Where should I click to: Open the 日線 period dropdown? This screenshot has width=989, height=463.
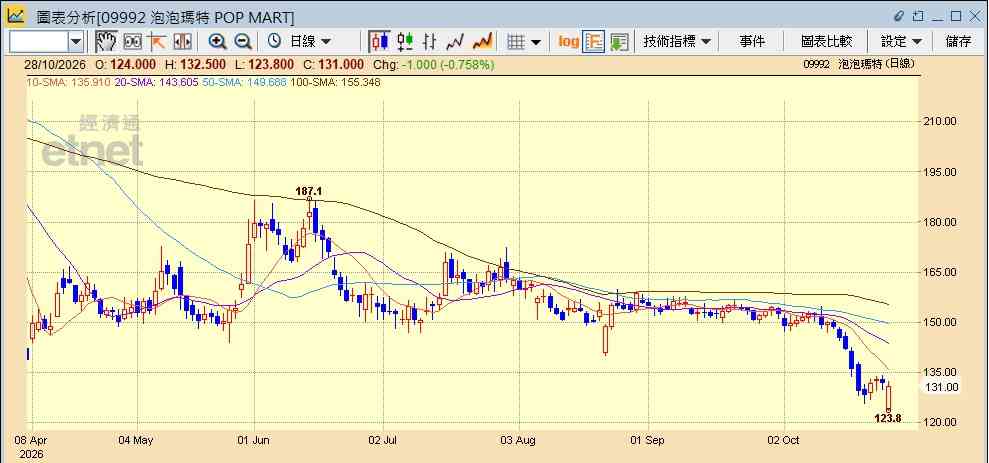(x=310, y=42)
